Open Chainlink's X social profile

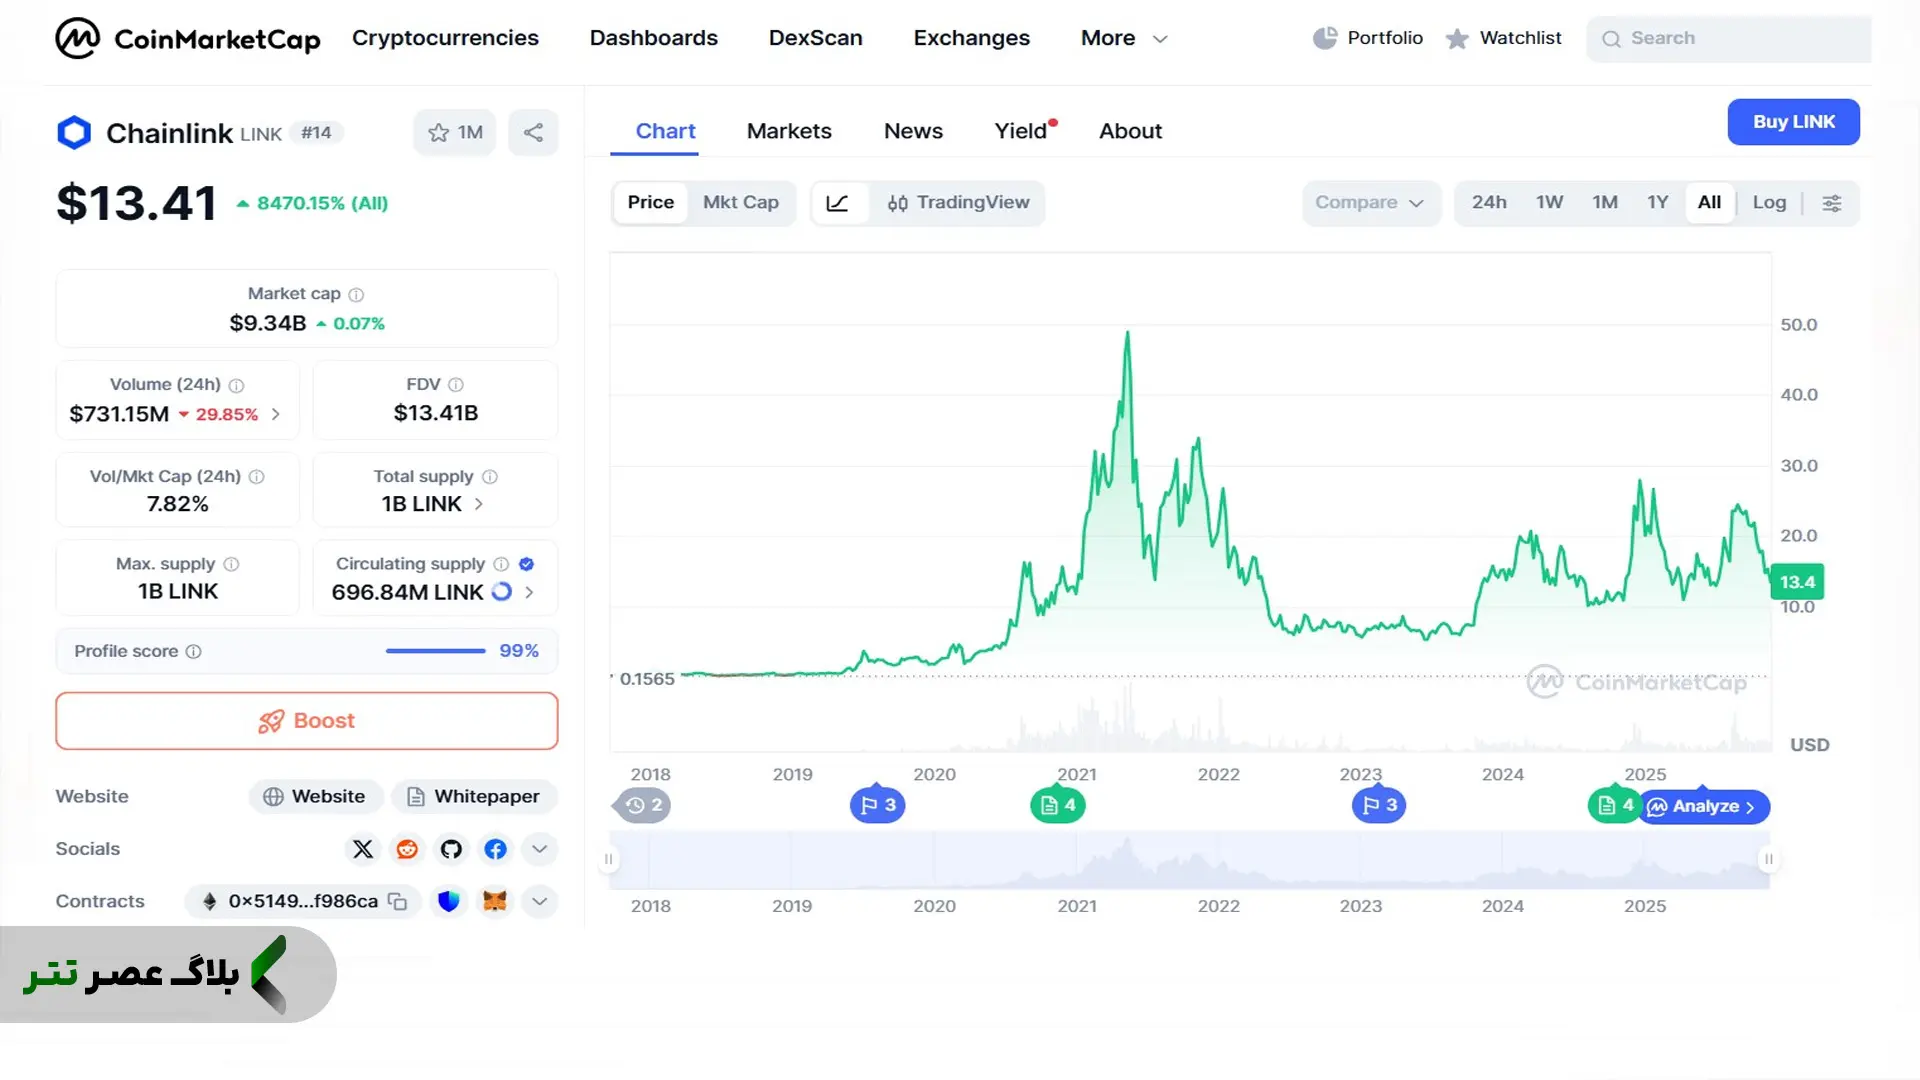pos(363,849)
